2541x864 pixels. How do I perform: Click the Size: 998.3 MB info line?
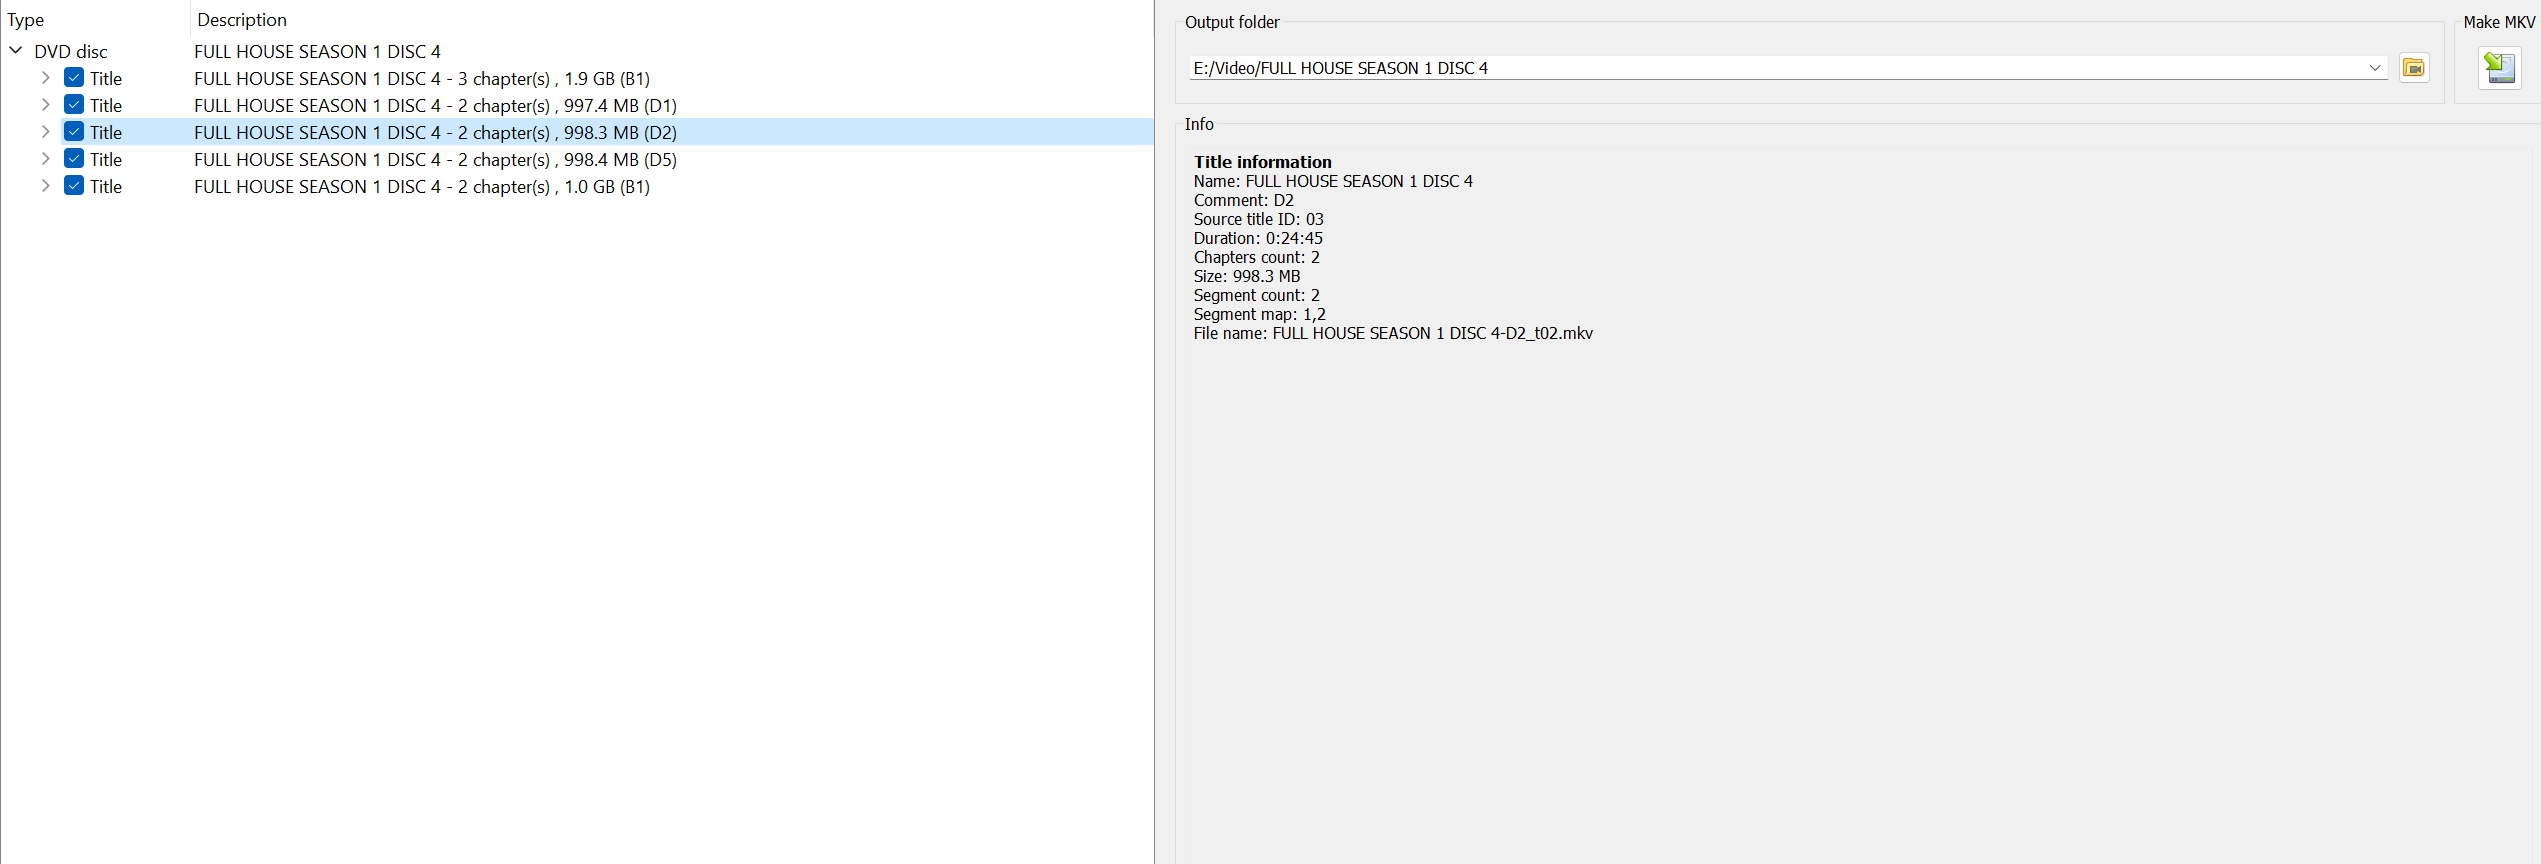coord(1246,276)
